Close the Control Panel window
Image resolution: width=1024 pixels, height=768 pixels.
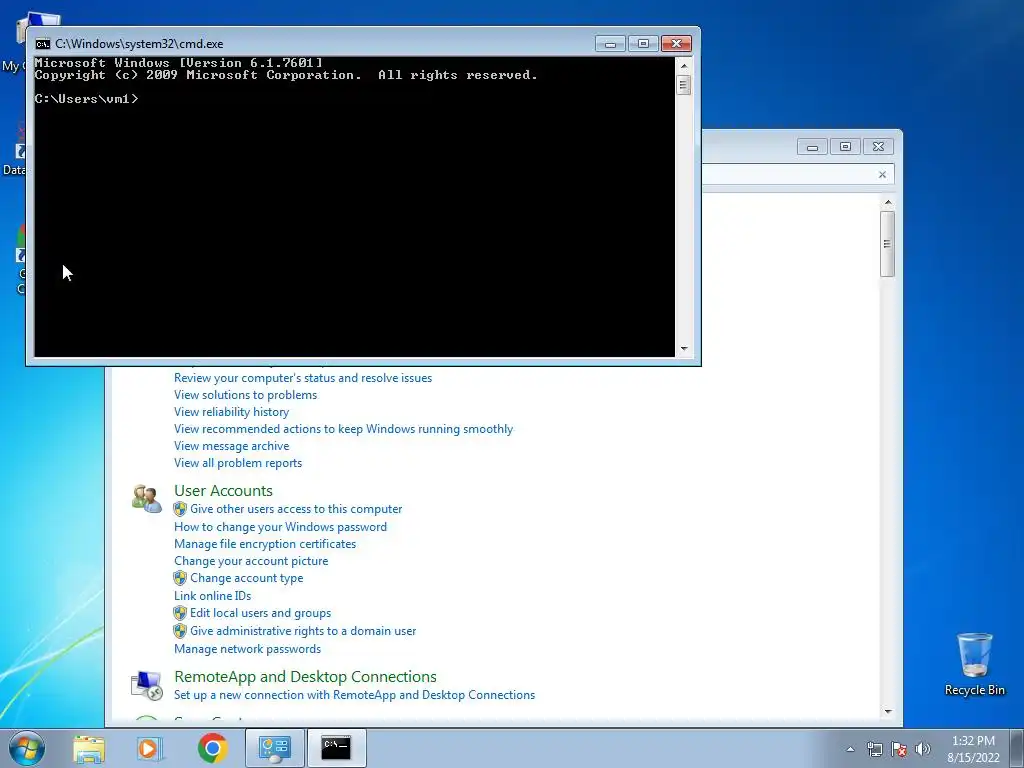click(878, 147)
